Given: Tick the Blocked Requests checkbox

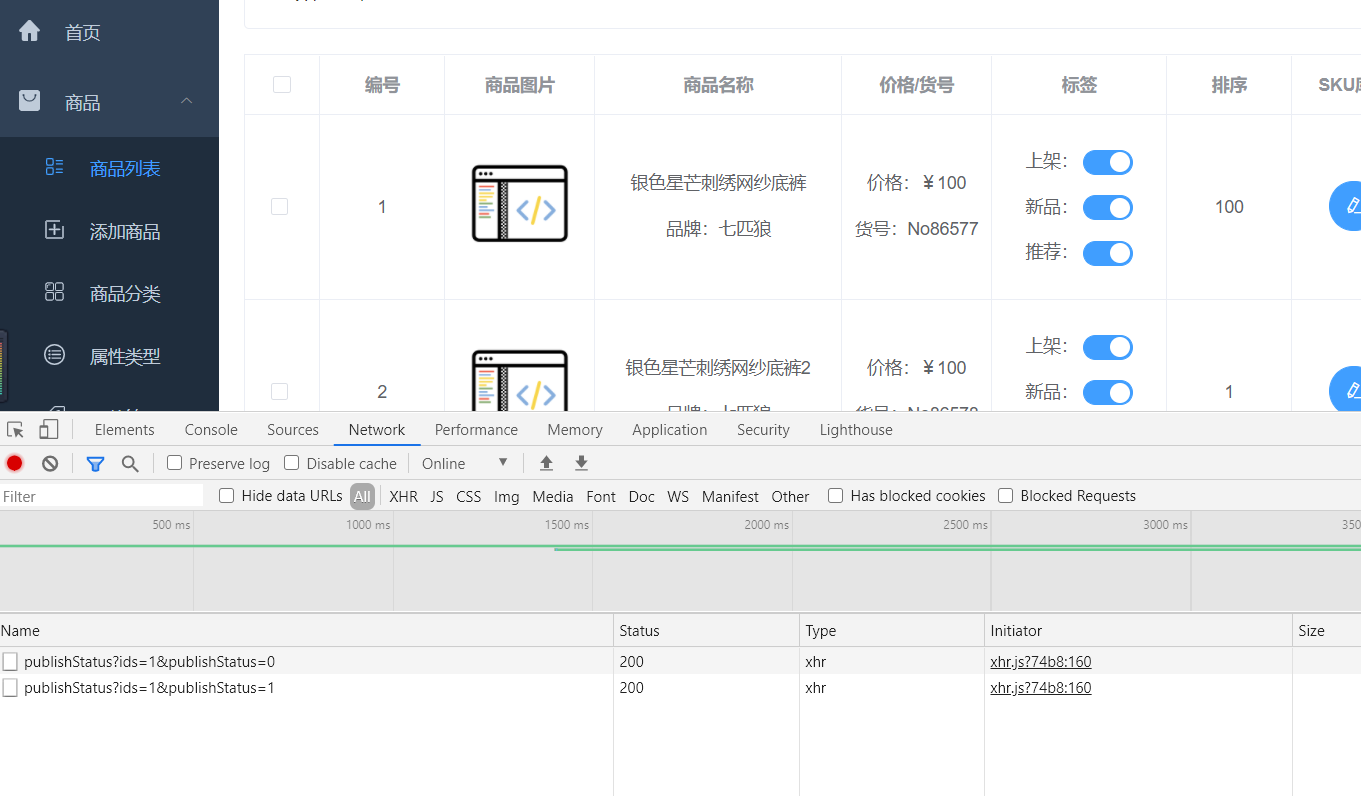Looking at the screenshot, I should [x=1006, y=496].
